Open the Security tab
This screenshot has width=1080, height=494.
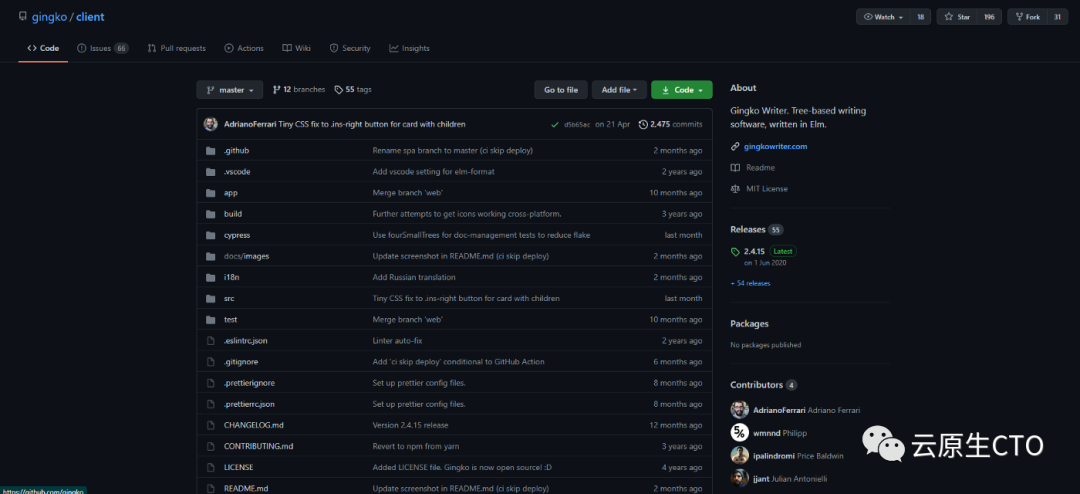(350, 48)
